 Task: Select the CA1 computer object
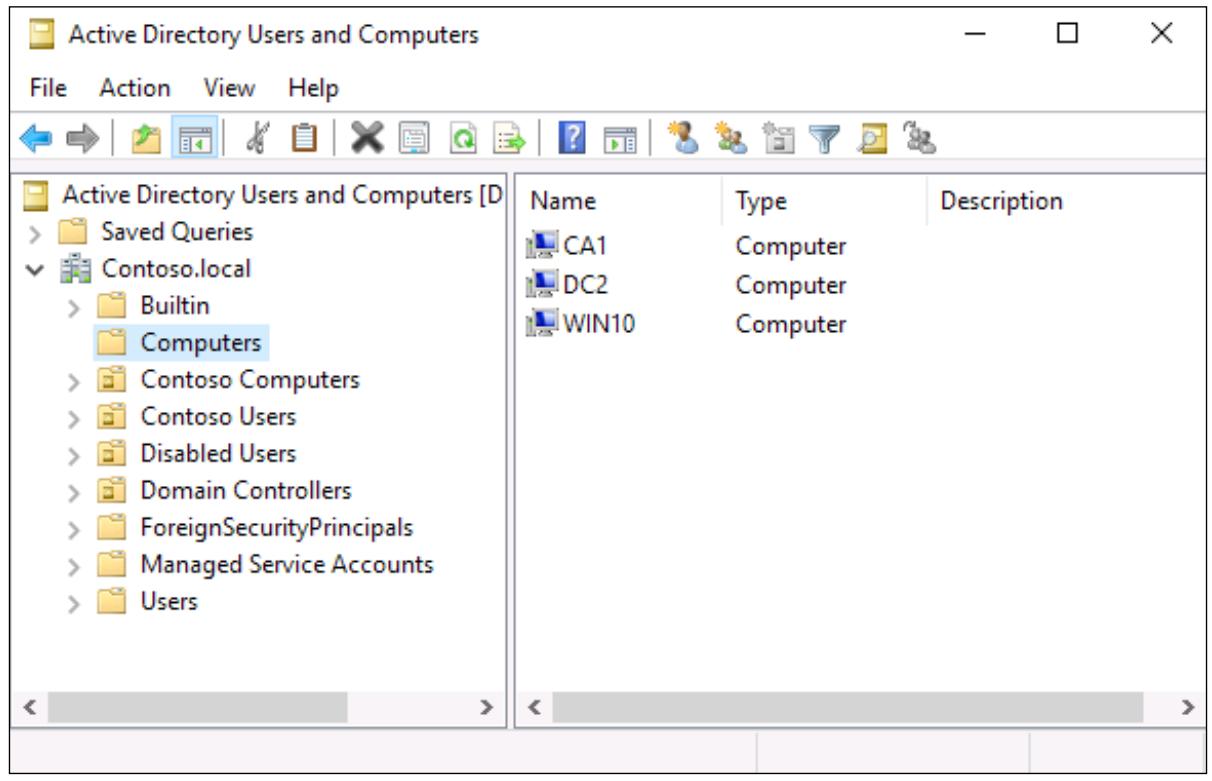point(586,246)
